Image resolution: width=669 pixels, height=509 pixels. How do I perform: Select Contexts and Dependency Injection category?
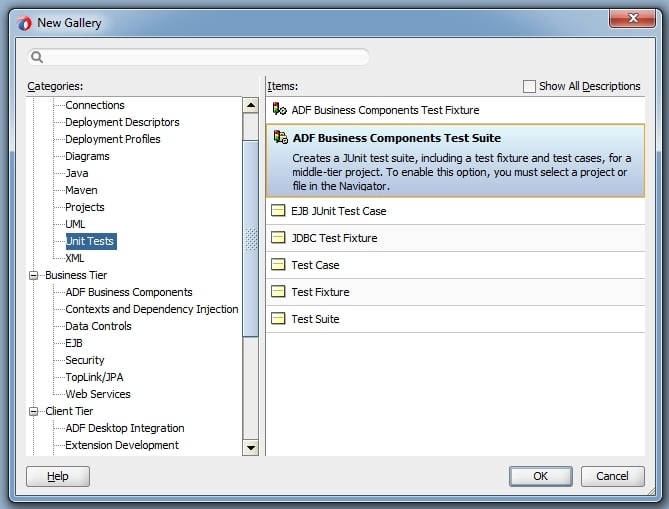point(151,309)
